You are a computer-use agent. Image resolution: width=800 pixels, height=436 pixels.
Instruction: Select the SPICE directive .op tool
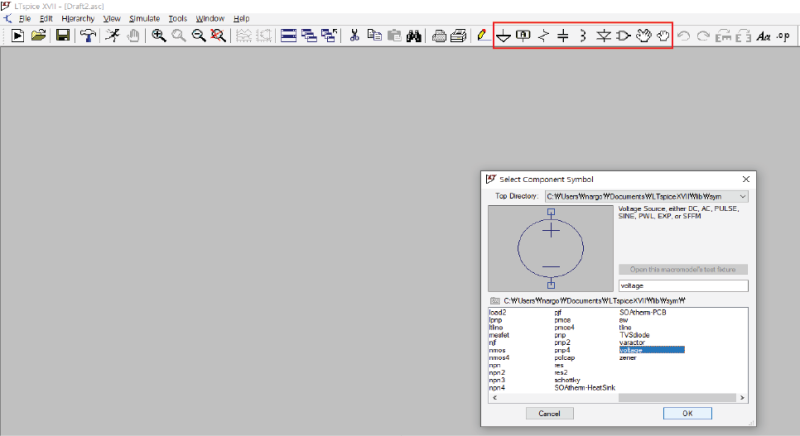coord(782,36)
